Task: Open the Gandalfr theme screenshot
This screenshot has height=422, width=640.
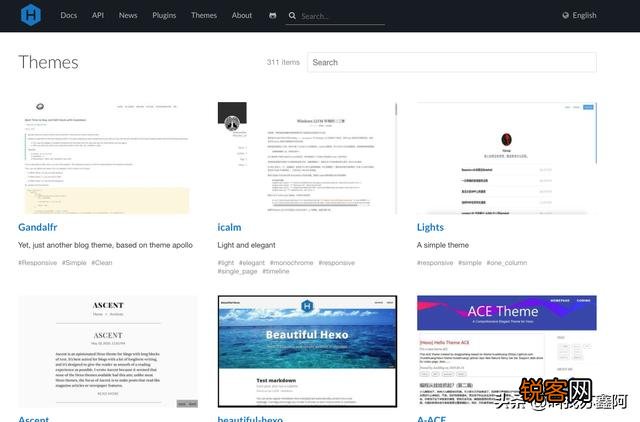Action: [x=108, y=158]
